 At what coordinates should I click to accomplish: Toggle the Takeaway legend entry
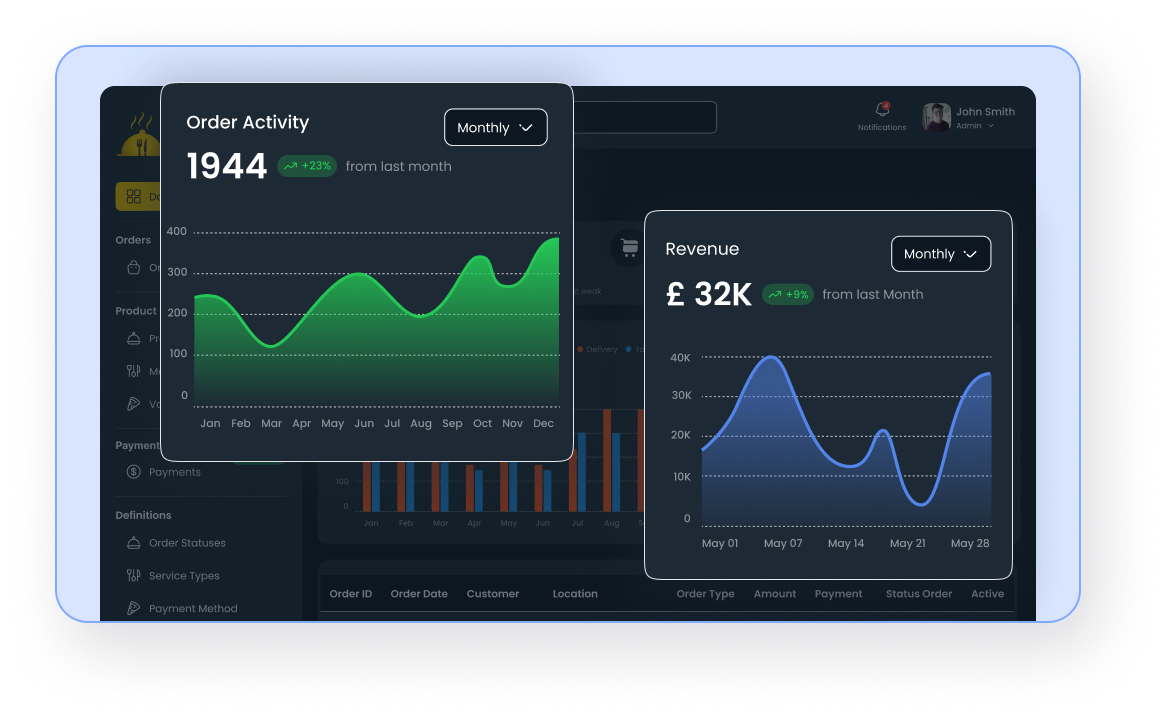[629, 349]
